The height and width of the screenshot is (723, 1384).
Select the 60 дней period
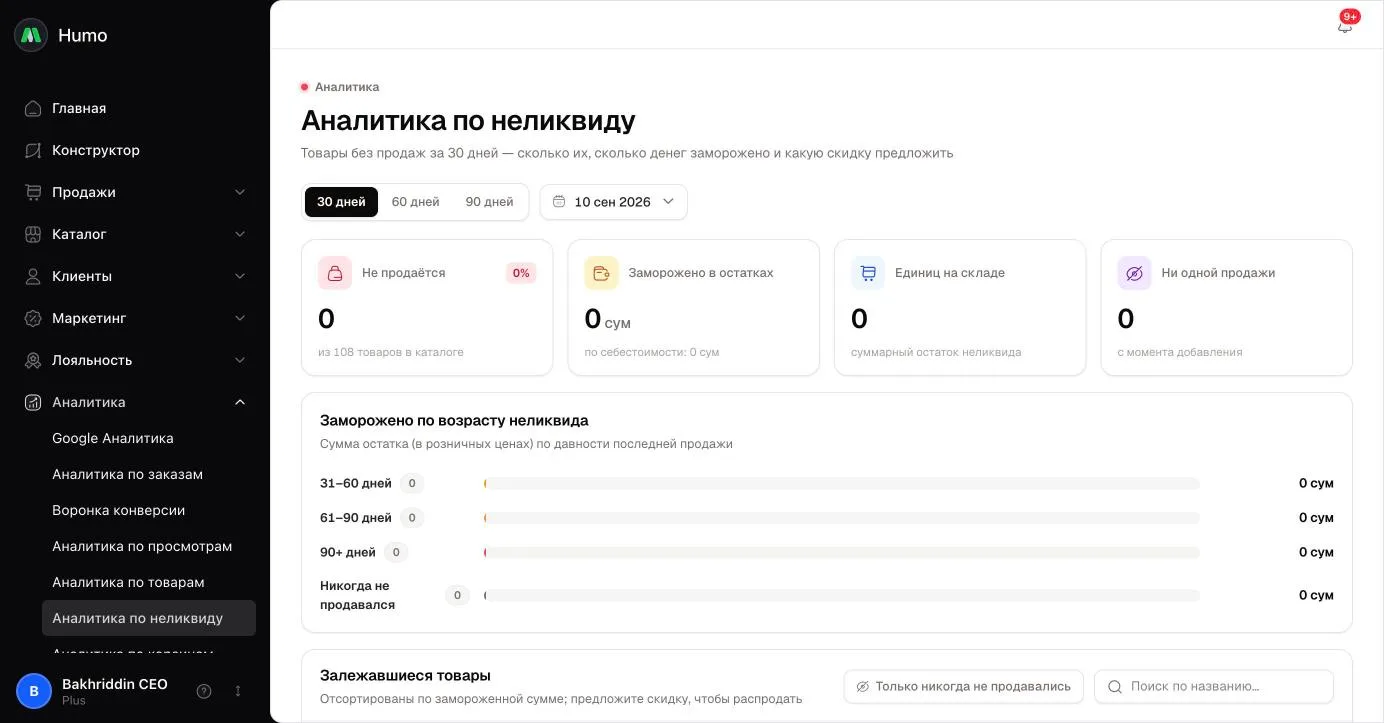coord(416,202)
